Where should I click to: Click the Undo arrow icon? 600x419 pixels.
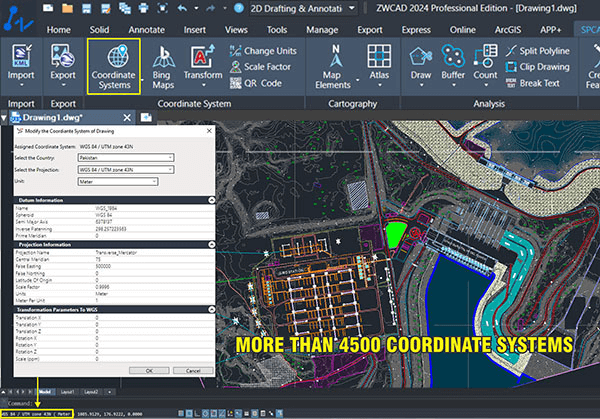pyautogui.click(x=183, y=8)
